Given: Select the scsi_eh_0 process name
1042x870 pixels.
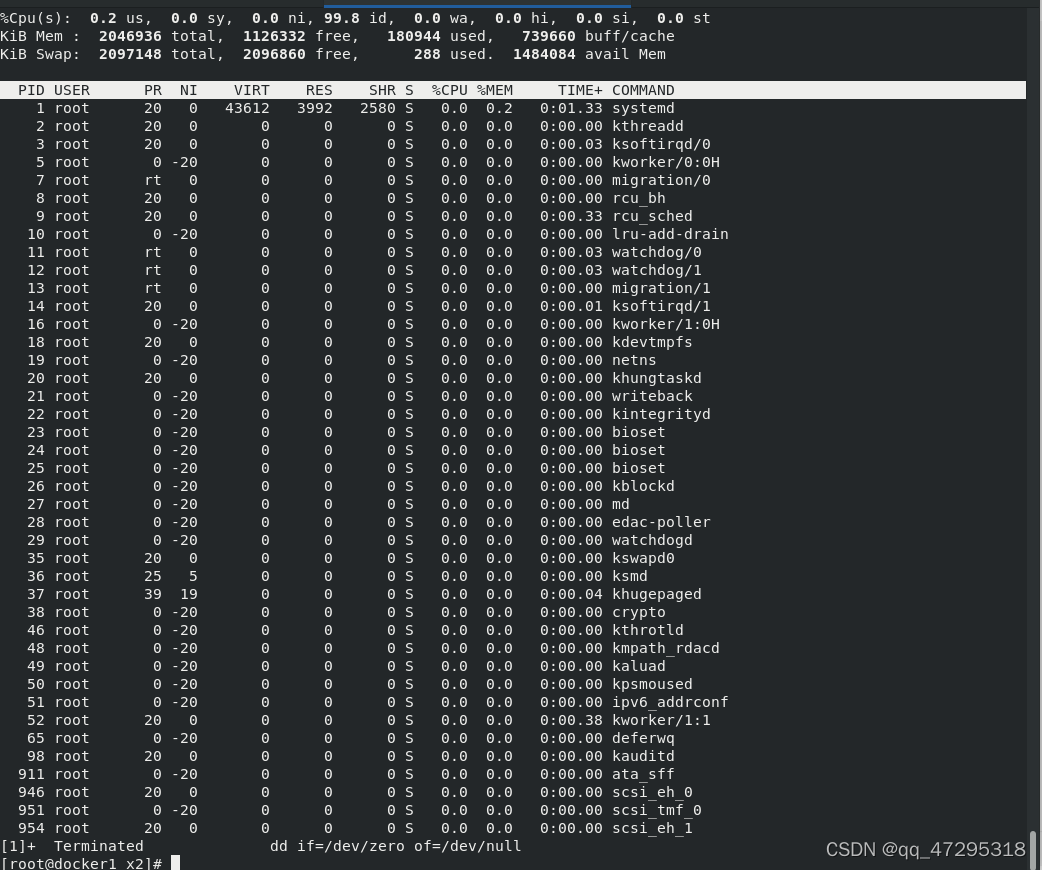Looking at the screenshot, I should pyautogui.click(x=653, y=792).
